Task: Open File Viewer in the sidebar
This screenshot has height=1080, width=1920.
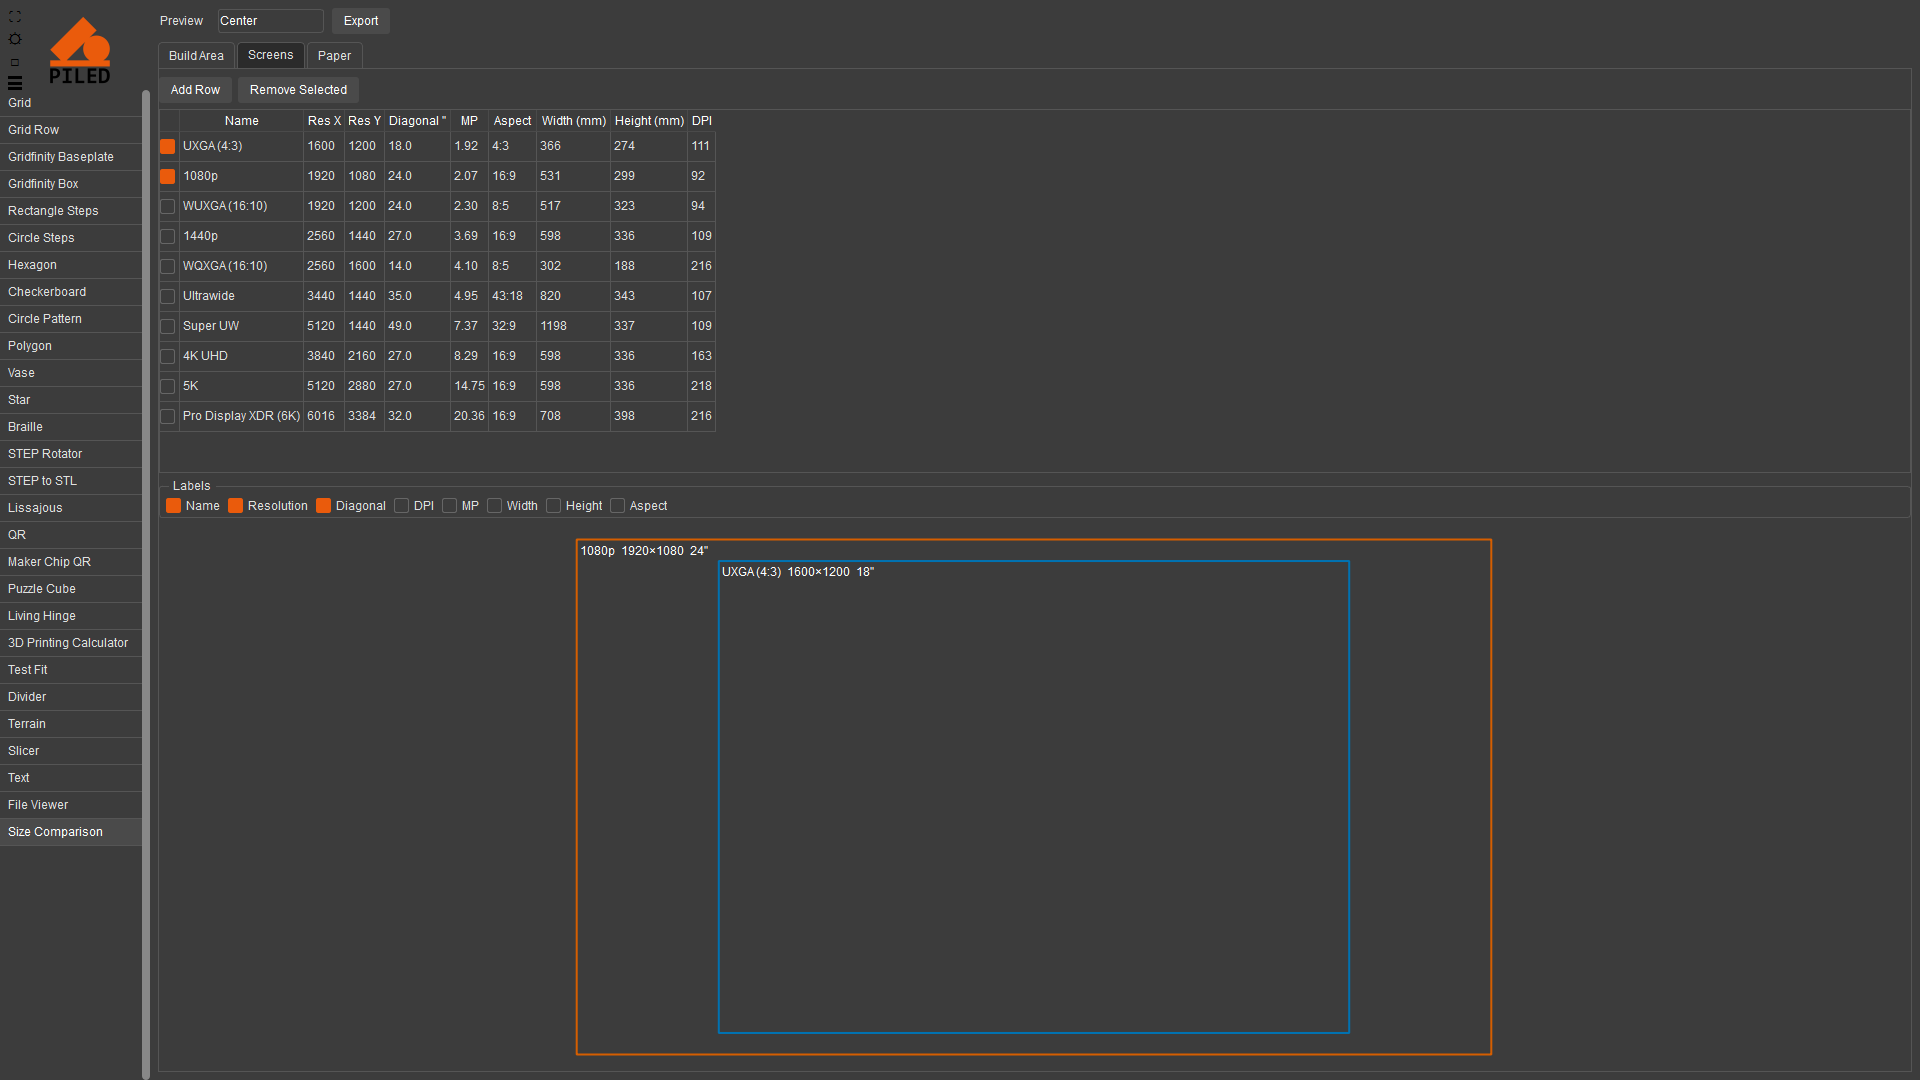Action: point(71,805)
